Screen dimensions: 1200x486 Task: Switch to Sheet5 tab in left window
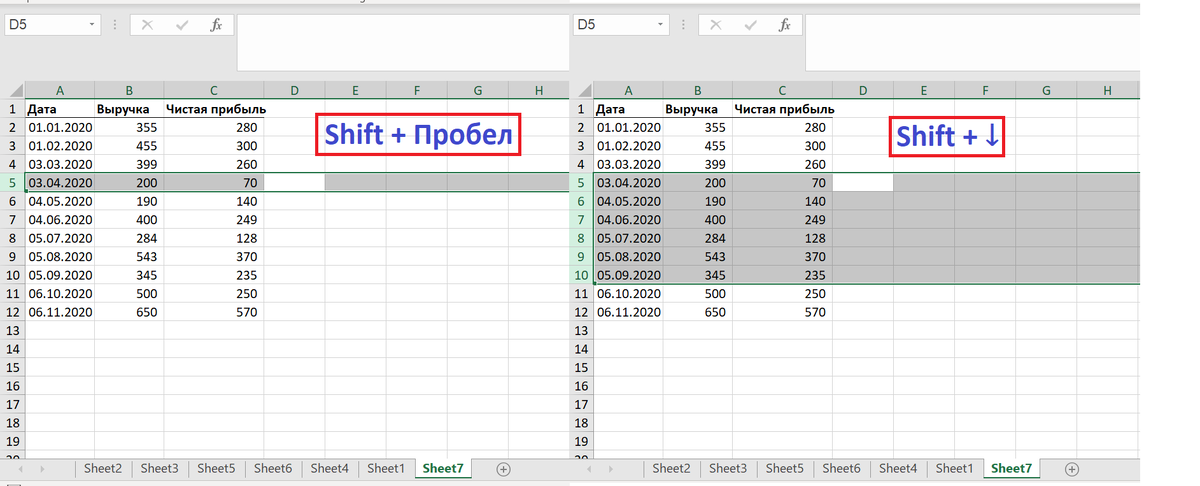coord(216,468)
